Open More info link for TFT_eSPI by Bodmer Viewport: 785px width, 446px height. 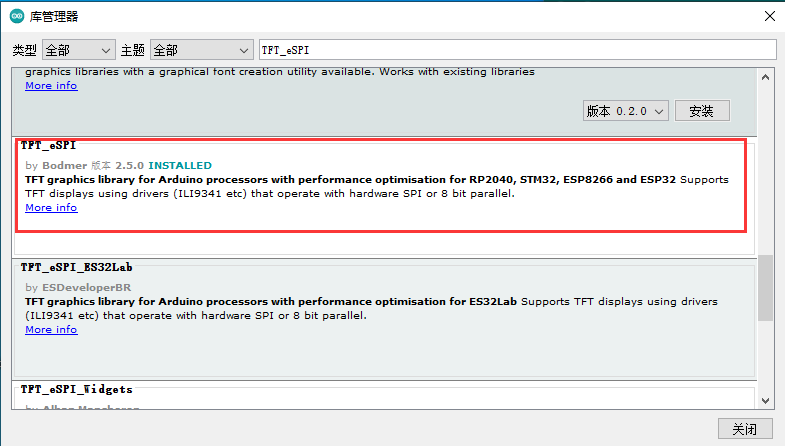[x=51, y=208]
